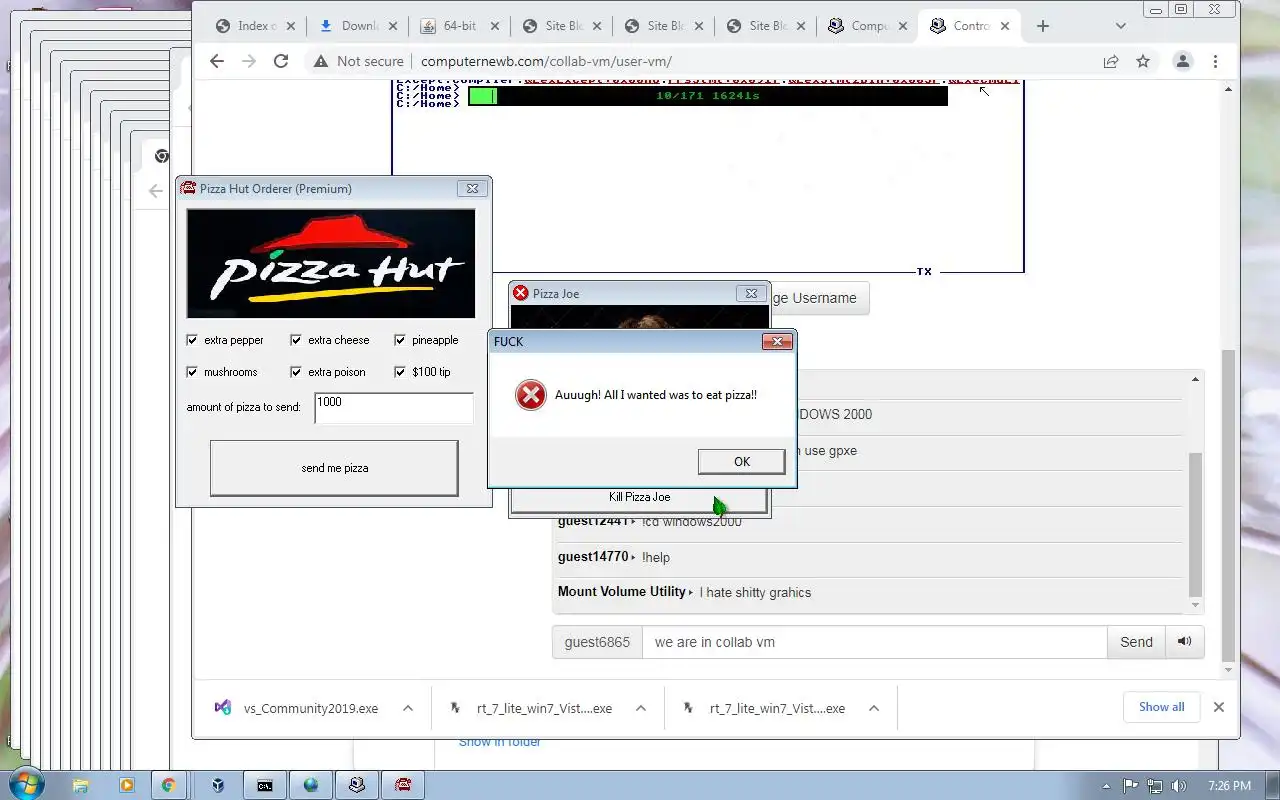Screen dimensions: 1280x800
Task: Switch to the first Site Blocked tab
Action: (x=562, y=26)
